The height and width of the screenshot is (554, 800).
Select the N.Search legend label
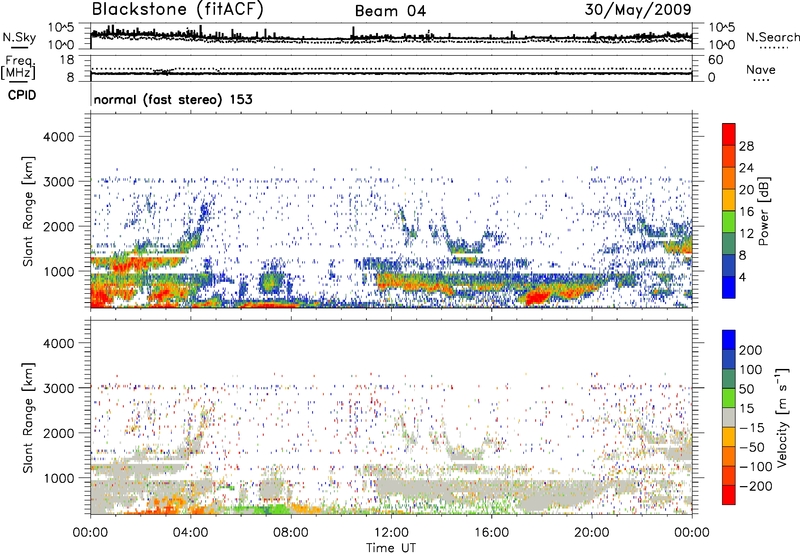click(x=772, y=37)
